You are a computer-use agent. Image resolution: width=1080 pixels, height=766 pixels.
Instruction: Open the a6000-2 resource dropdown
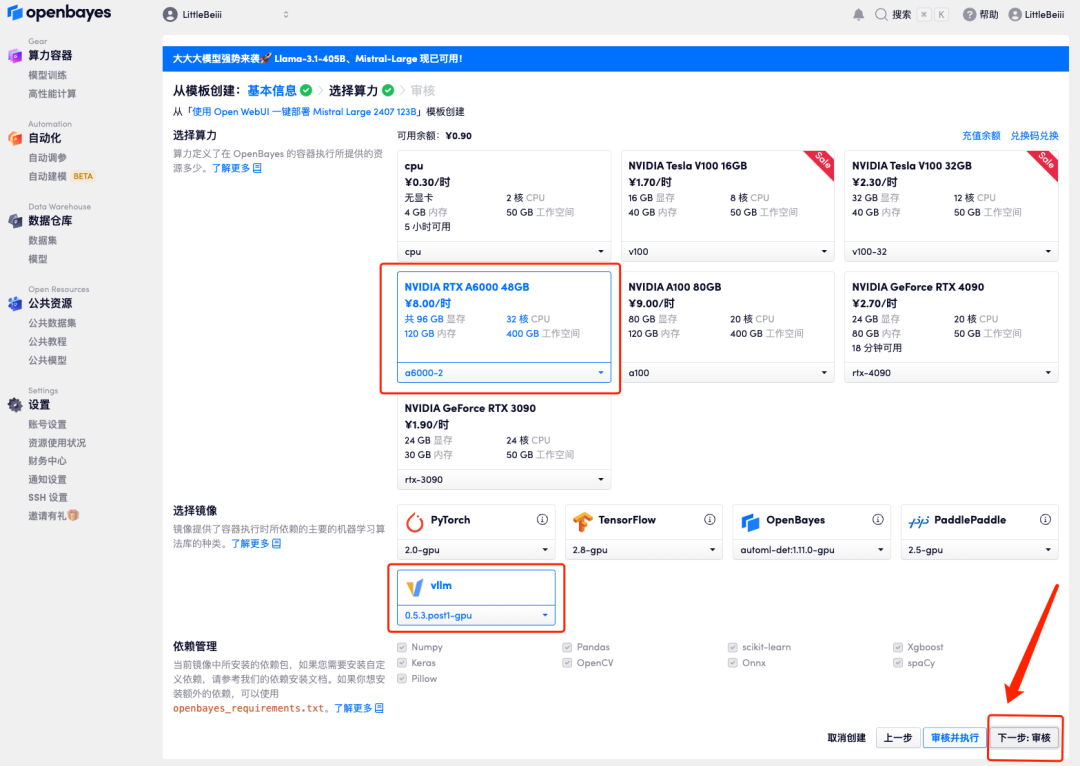coord(503,373)
